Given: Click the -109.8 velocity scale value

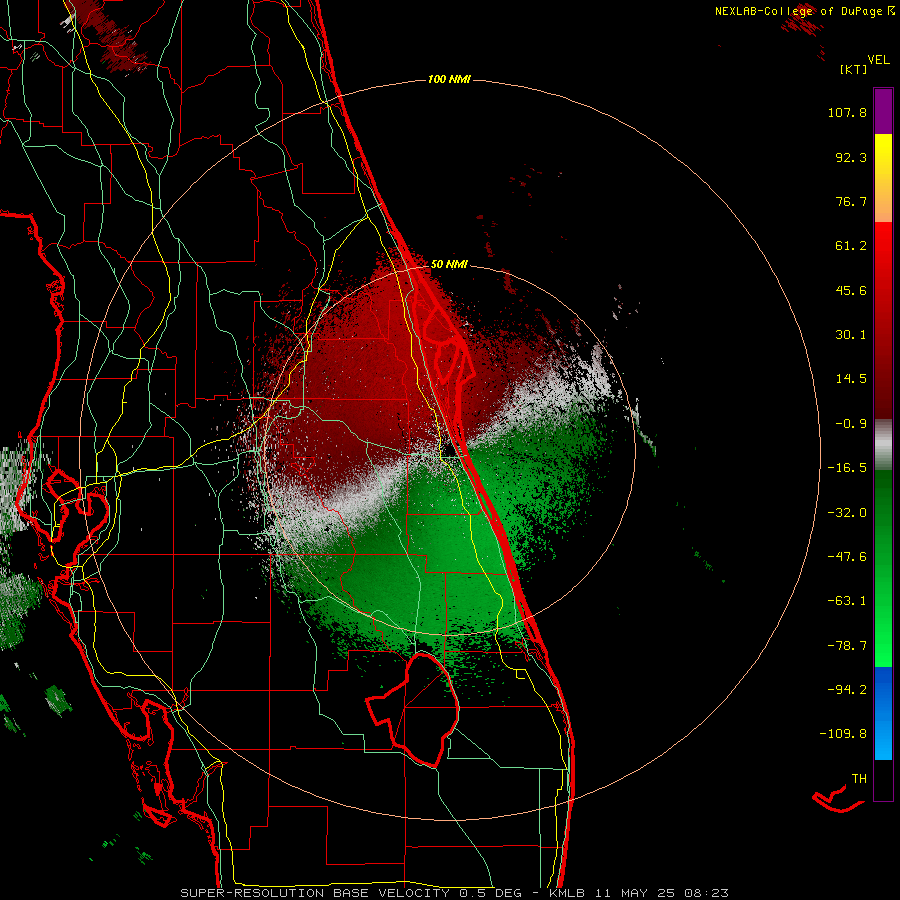Looking at the screenshot, I should pos(844,734).
